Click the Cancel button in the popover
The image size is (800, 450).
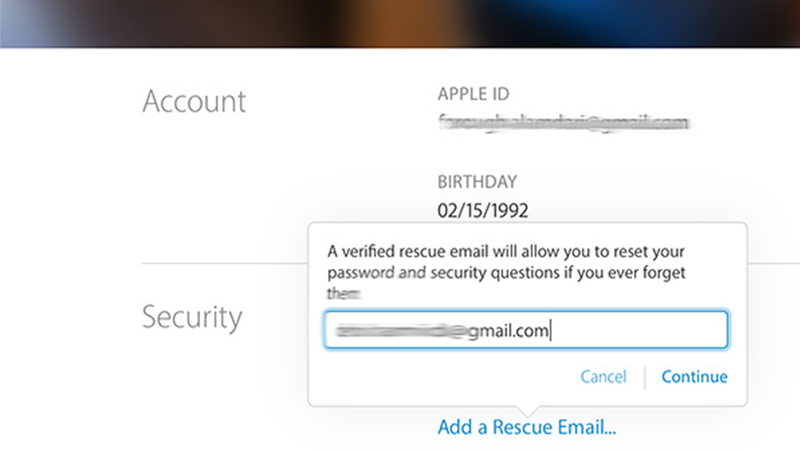click(603, 377)
